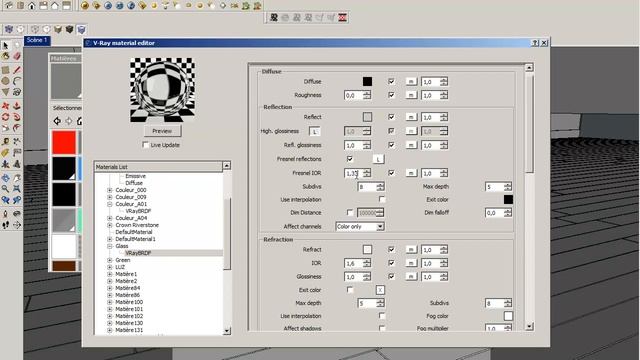The image size is (640, 360).
Task: Click Fresnel reflections L button
Action: [378, 159]
